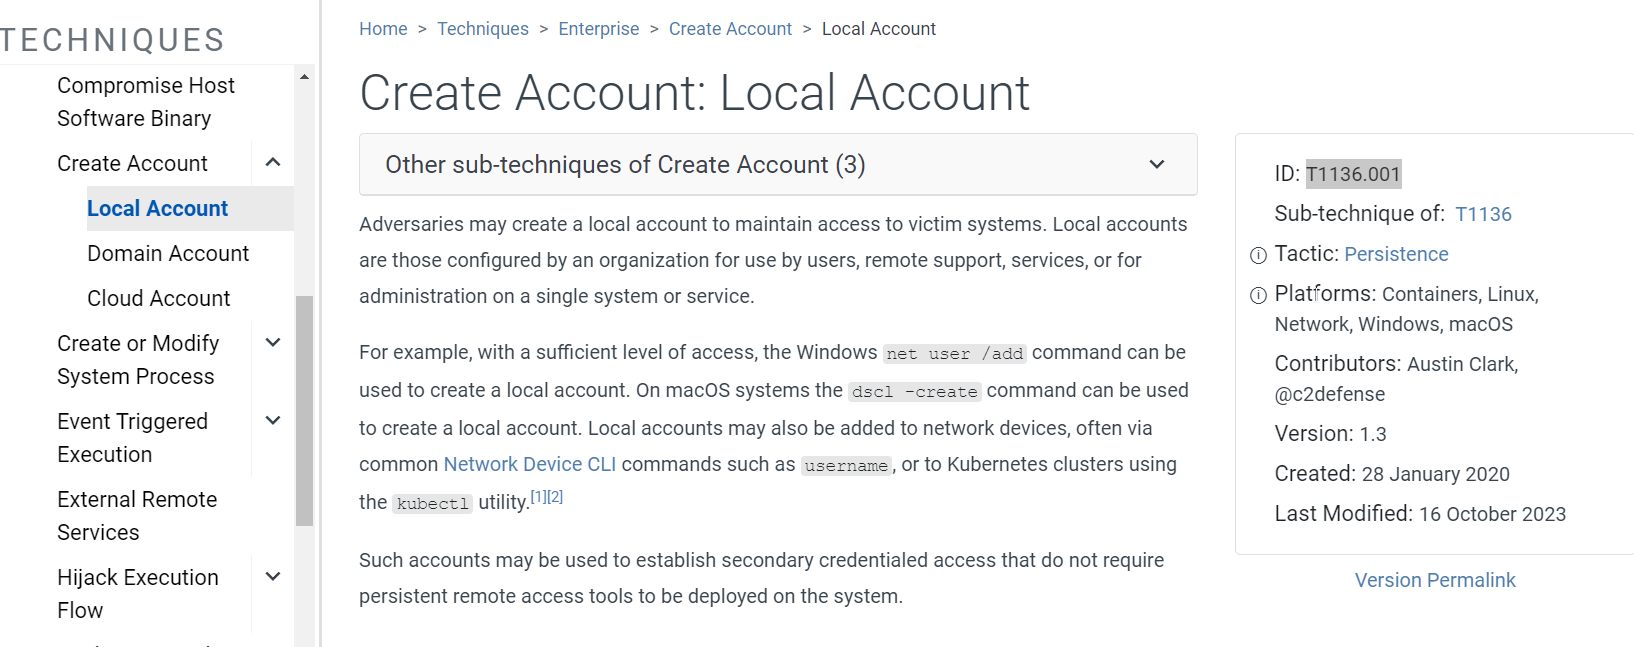1634x647 pixels.
Task: Expand Event Triggered Execution chevron
Action: pos(273,421)
